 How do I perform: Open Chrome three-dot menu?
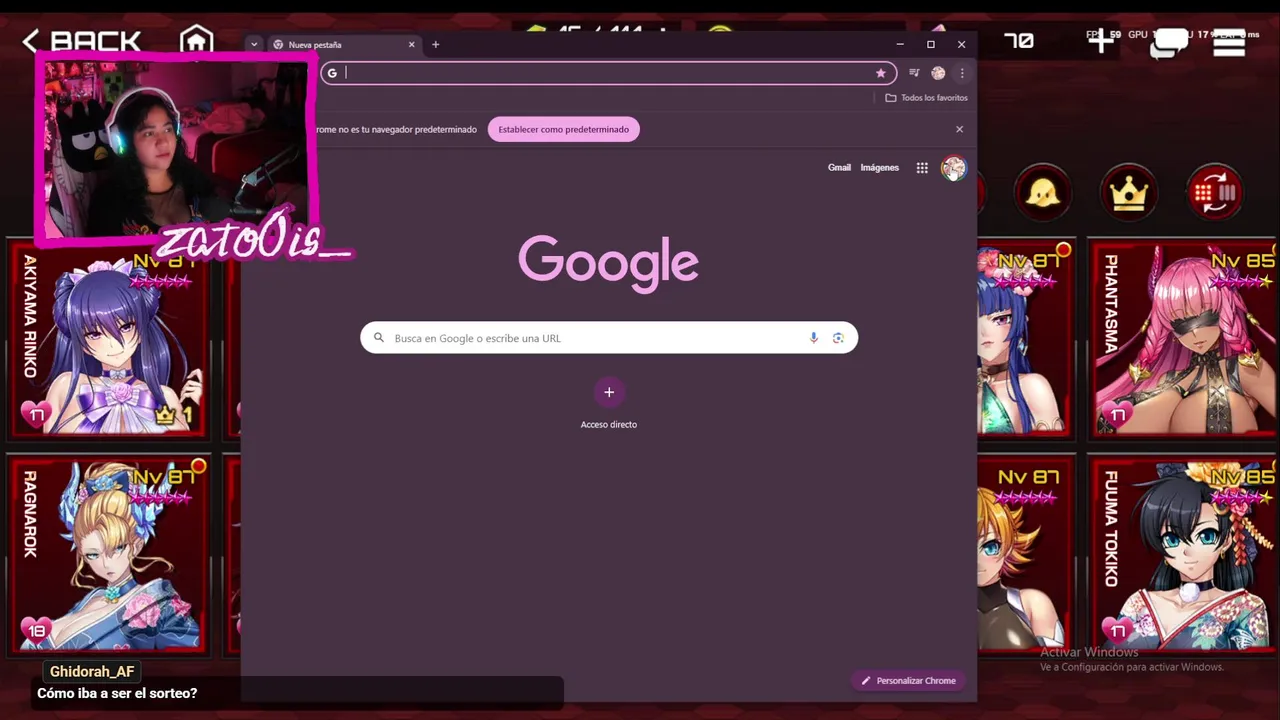coord(962,73)
